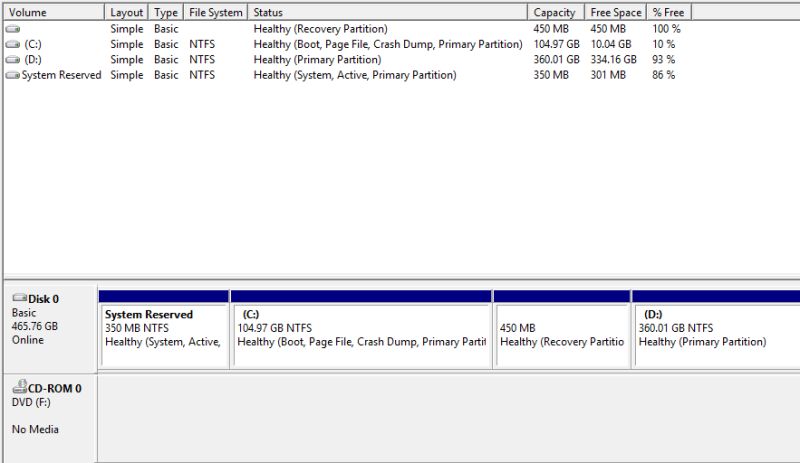
Task: Click the 100 % free cell
Action: coord(666,29)
